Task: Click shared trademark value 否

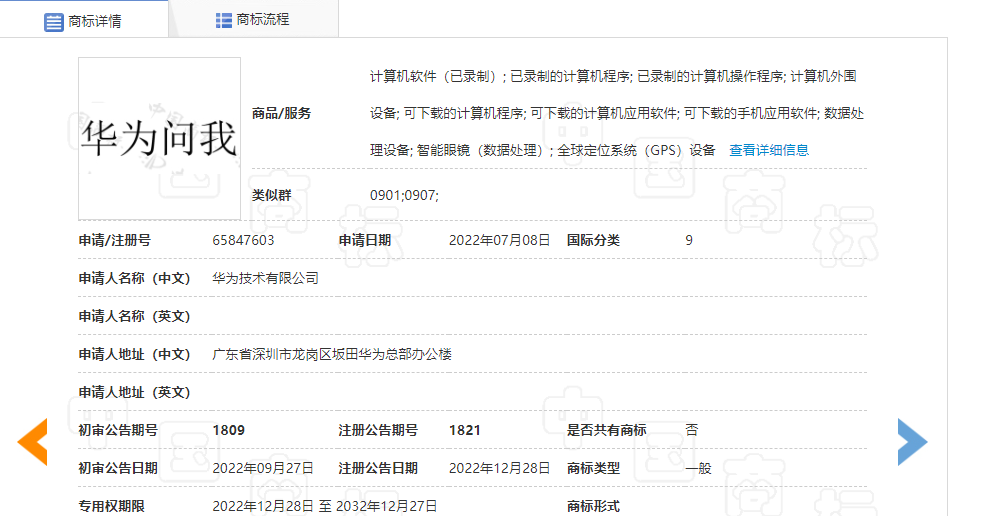Action: pos(692,430)
